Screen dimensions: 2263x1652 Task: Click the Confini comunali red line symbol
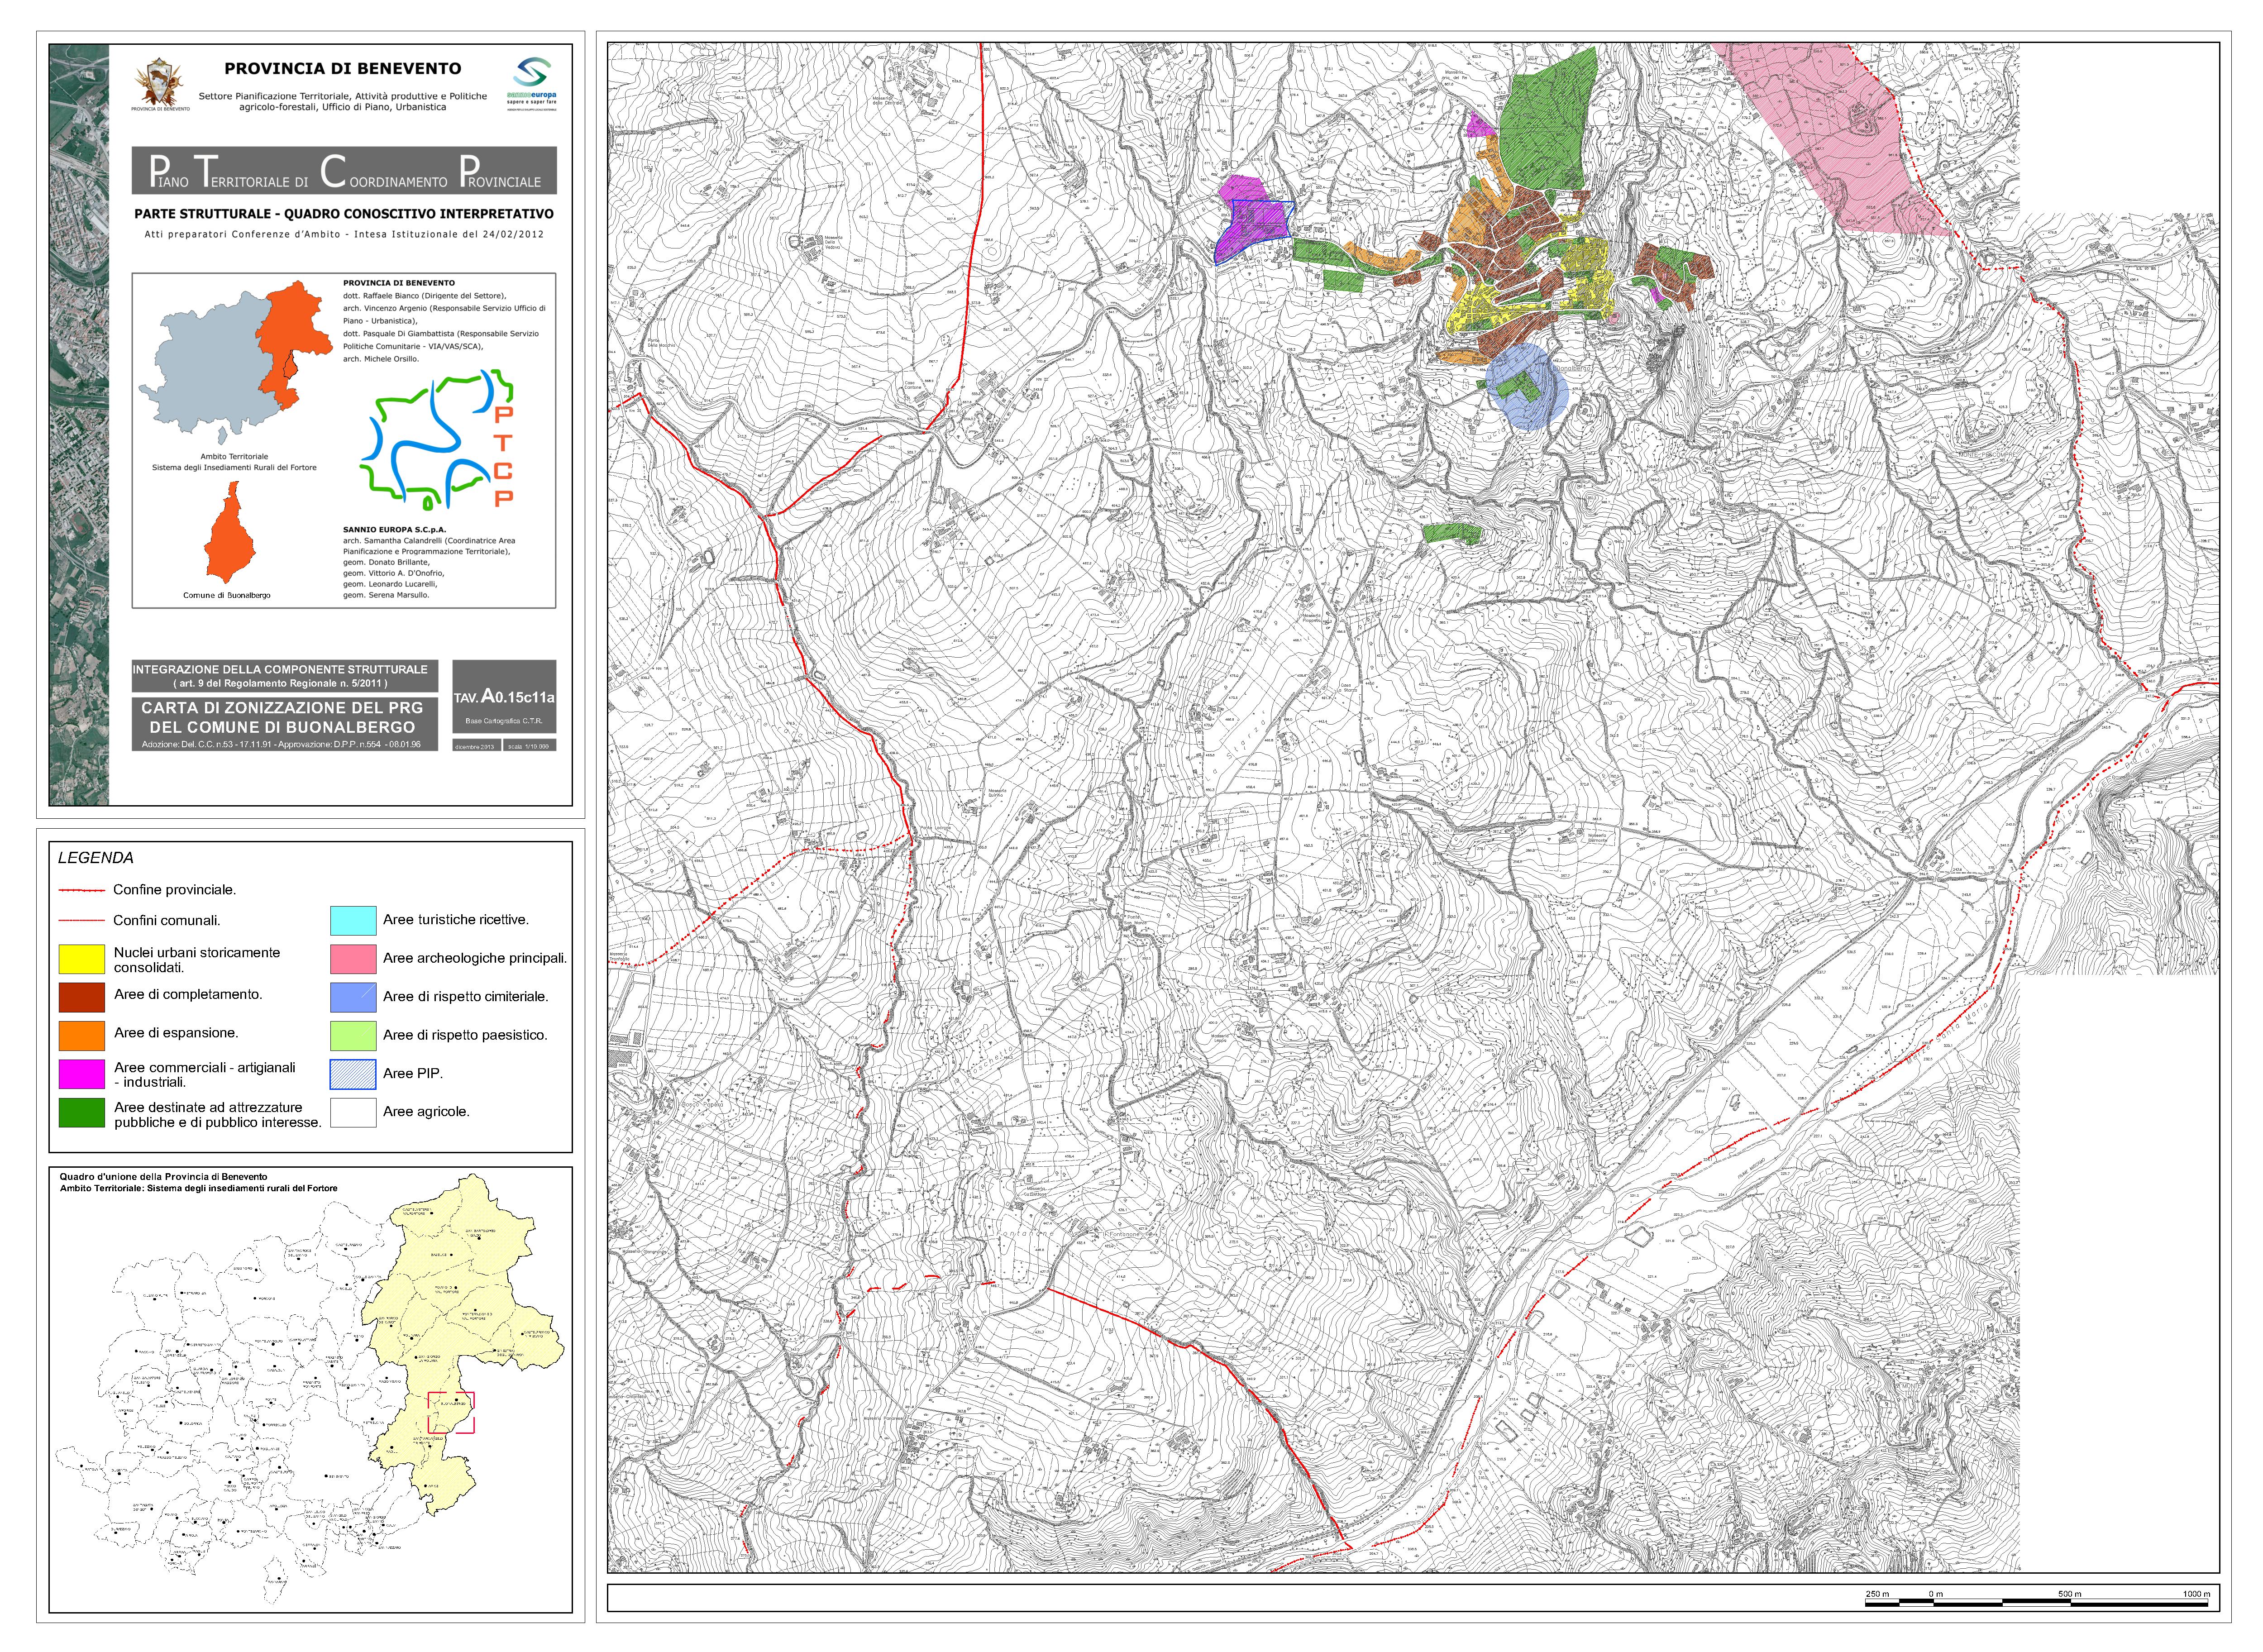[x=82, y=921]
